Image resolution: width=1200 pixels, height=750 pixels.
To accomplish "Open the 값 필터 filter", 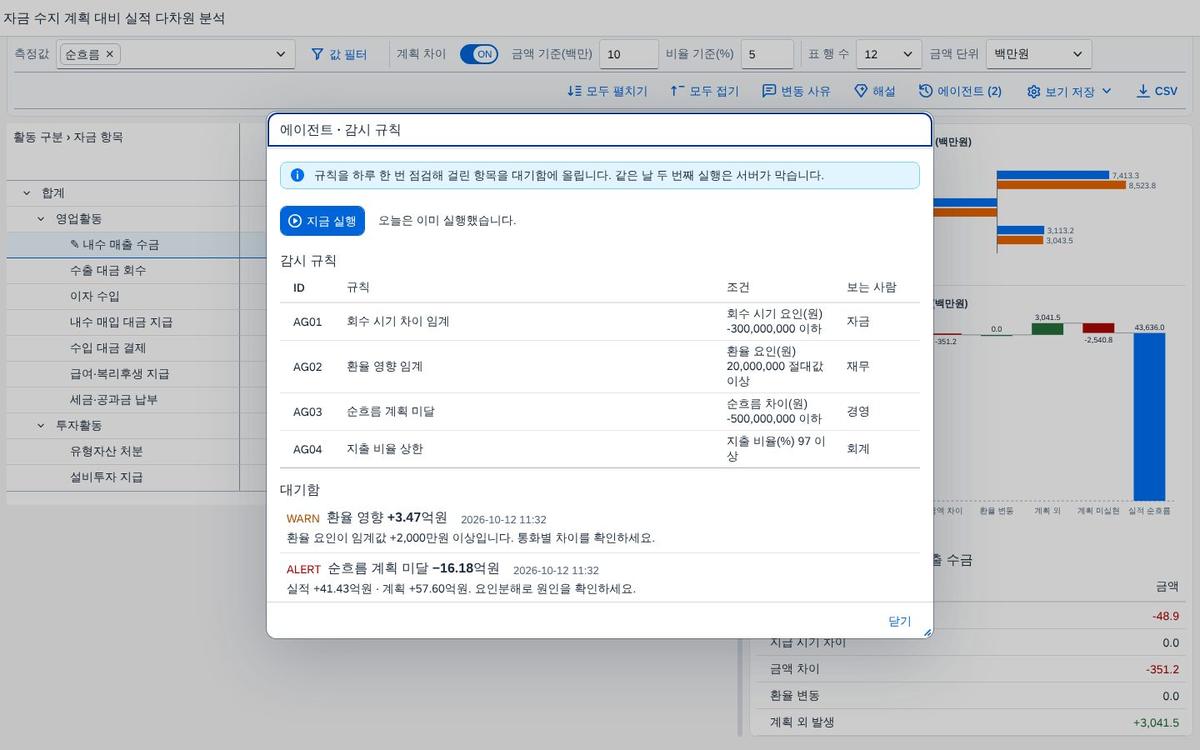I will (x=338, y=54).
